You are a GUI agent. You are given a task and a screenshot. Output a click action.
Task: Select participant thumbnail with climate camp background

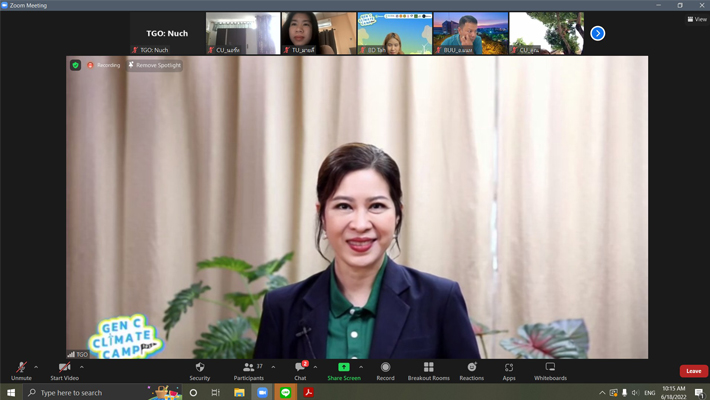coord(395,33)
